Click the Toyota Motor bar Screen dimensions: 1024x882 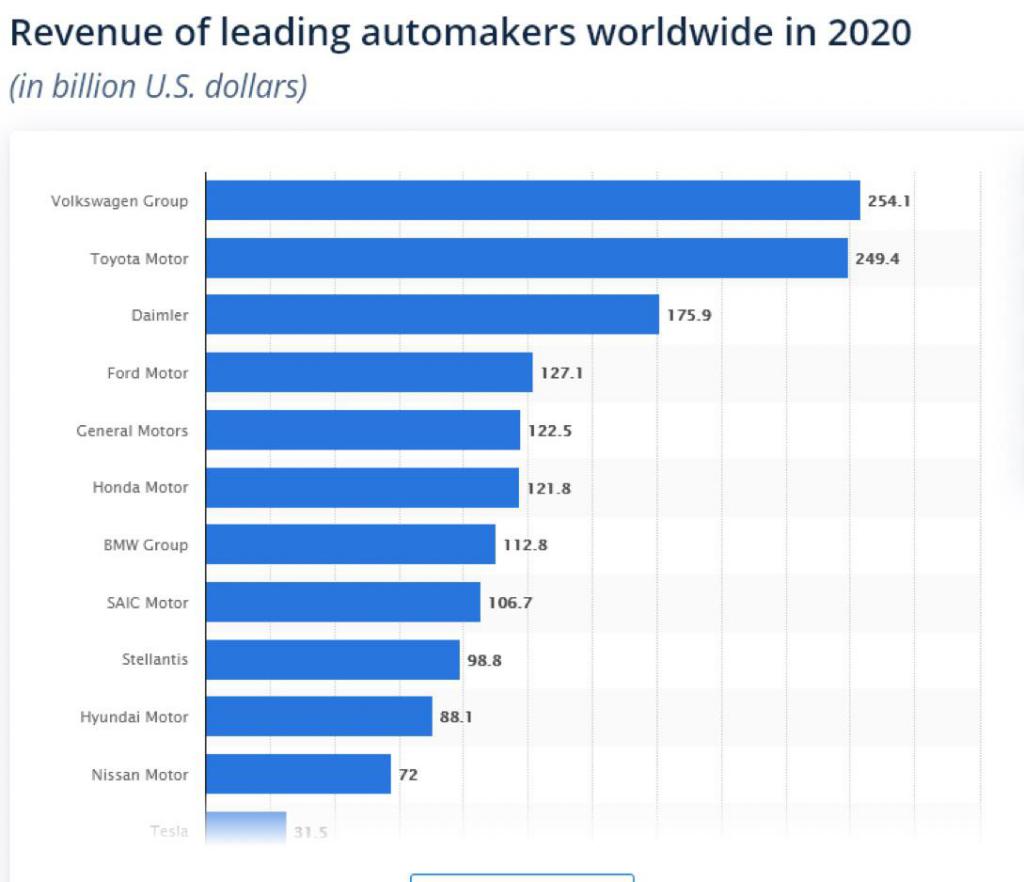point(527,258)
